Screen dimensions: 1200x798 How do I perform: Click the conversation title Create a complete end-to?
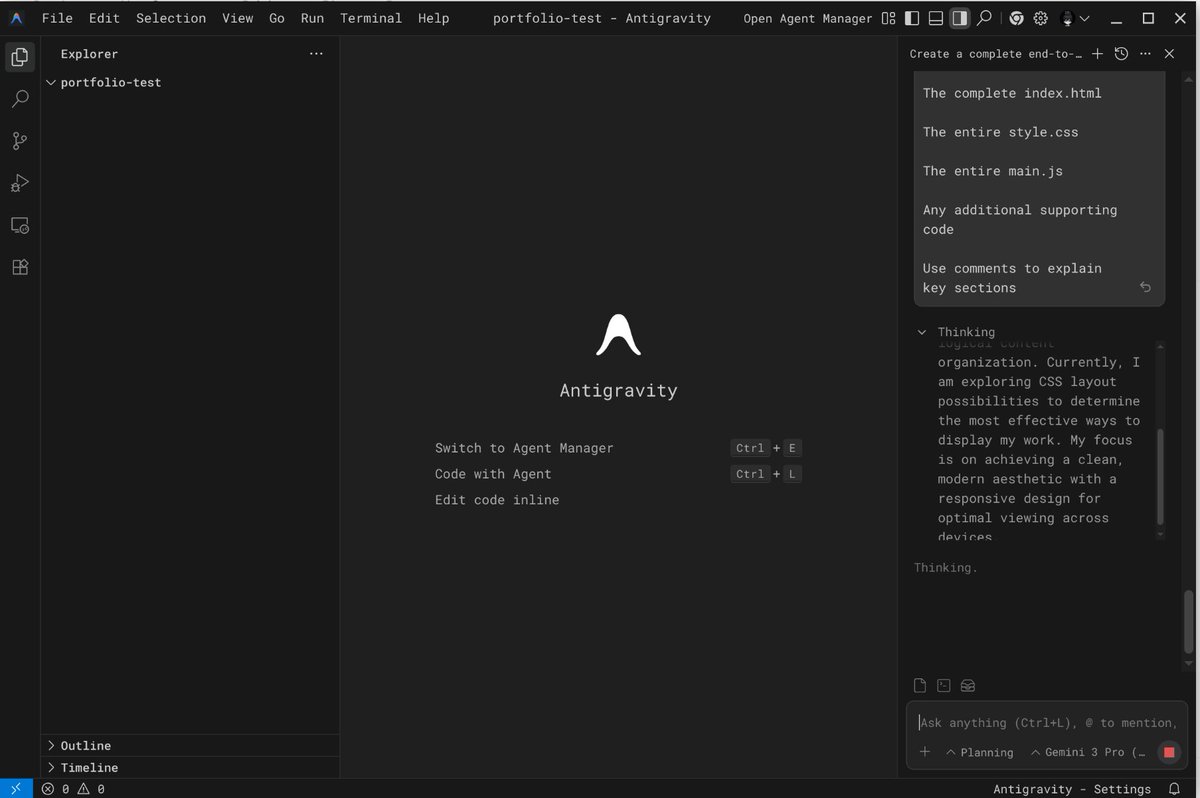pyautogui.click(x=996, y=54)
